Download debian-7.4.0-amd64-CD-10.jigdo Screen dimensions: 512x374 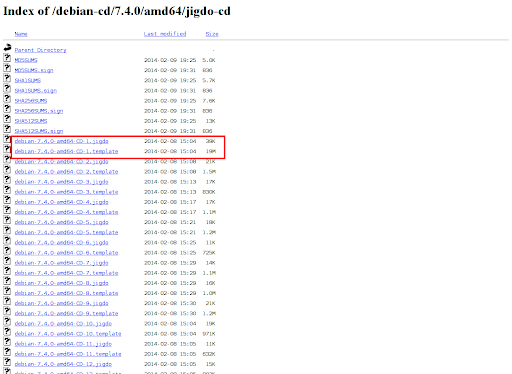63,324
